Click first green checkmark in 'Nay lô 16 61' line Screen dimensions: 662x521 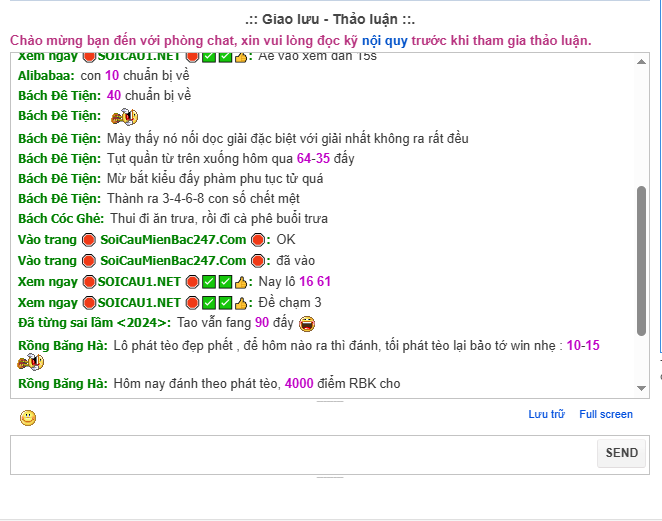pos(209,282)
